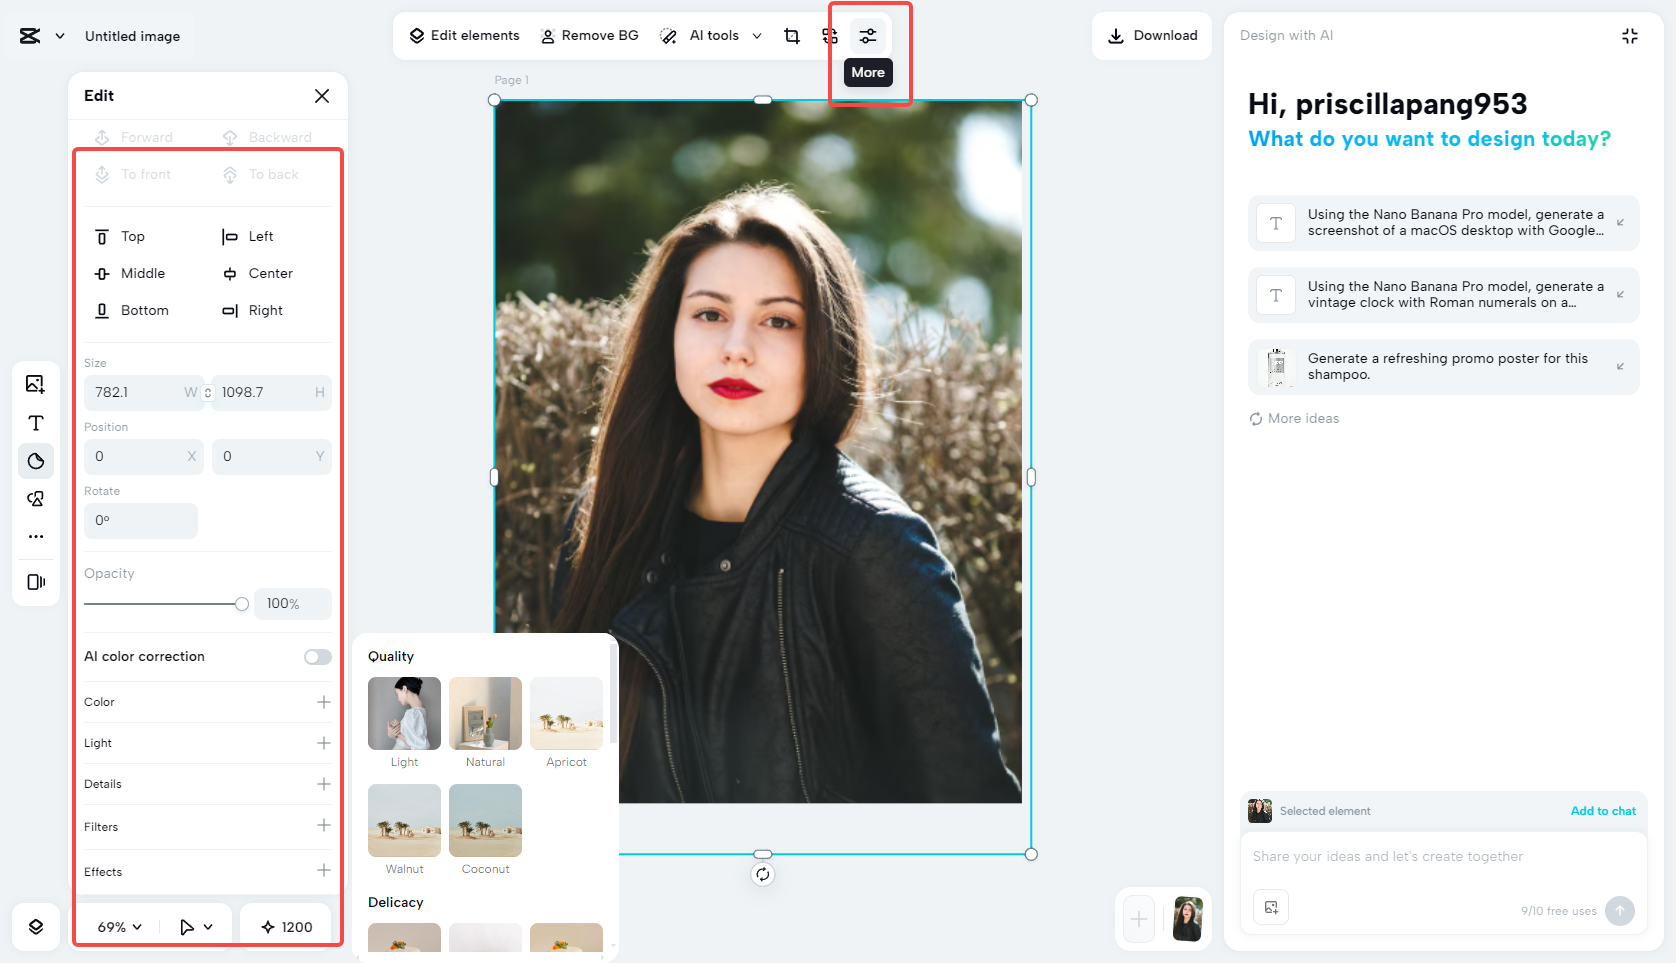This screenshot has height=963, width=1676.
Task: Click the X position field
Action: 143,457
